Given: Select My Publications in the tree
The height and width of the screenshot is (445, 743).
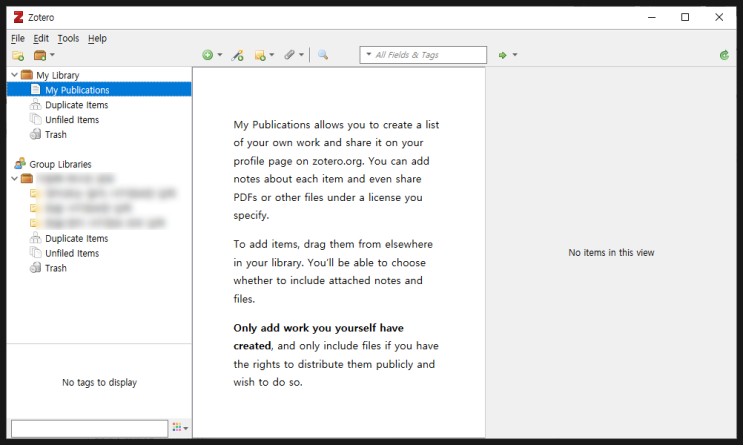Looking at the screenshot, I should click(99, 90).
